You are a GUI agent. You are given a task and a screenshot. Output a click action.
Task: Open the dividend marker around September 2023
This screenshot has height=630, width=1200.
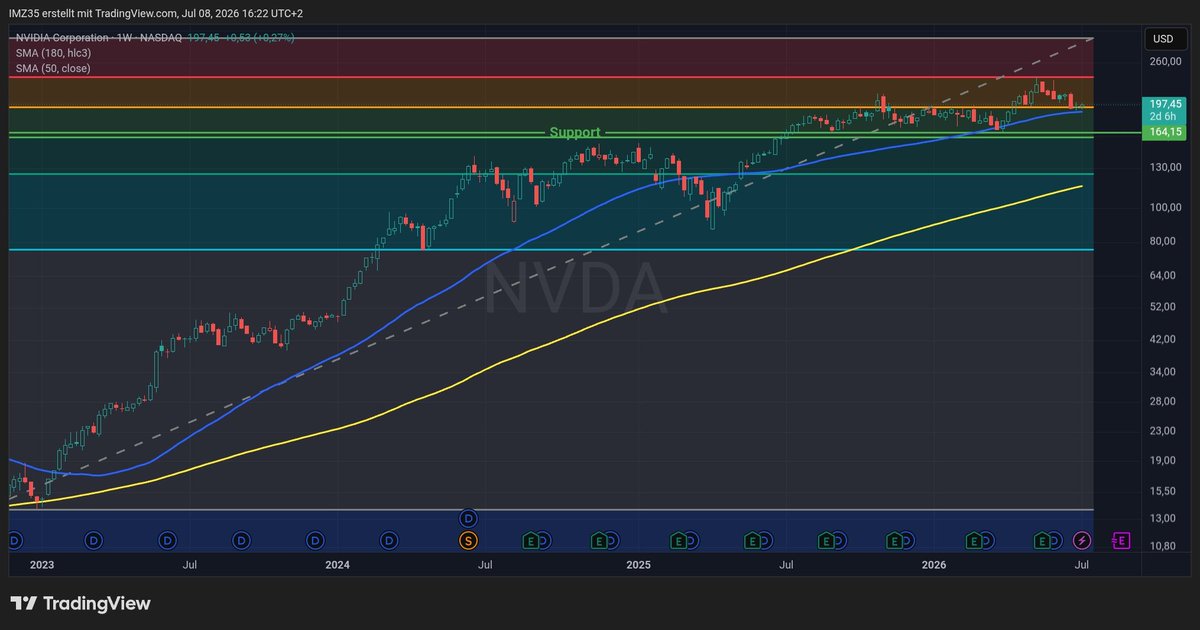(x=241, y=540)
